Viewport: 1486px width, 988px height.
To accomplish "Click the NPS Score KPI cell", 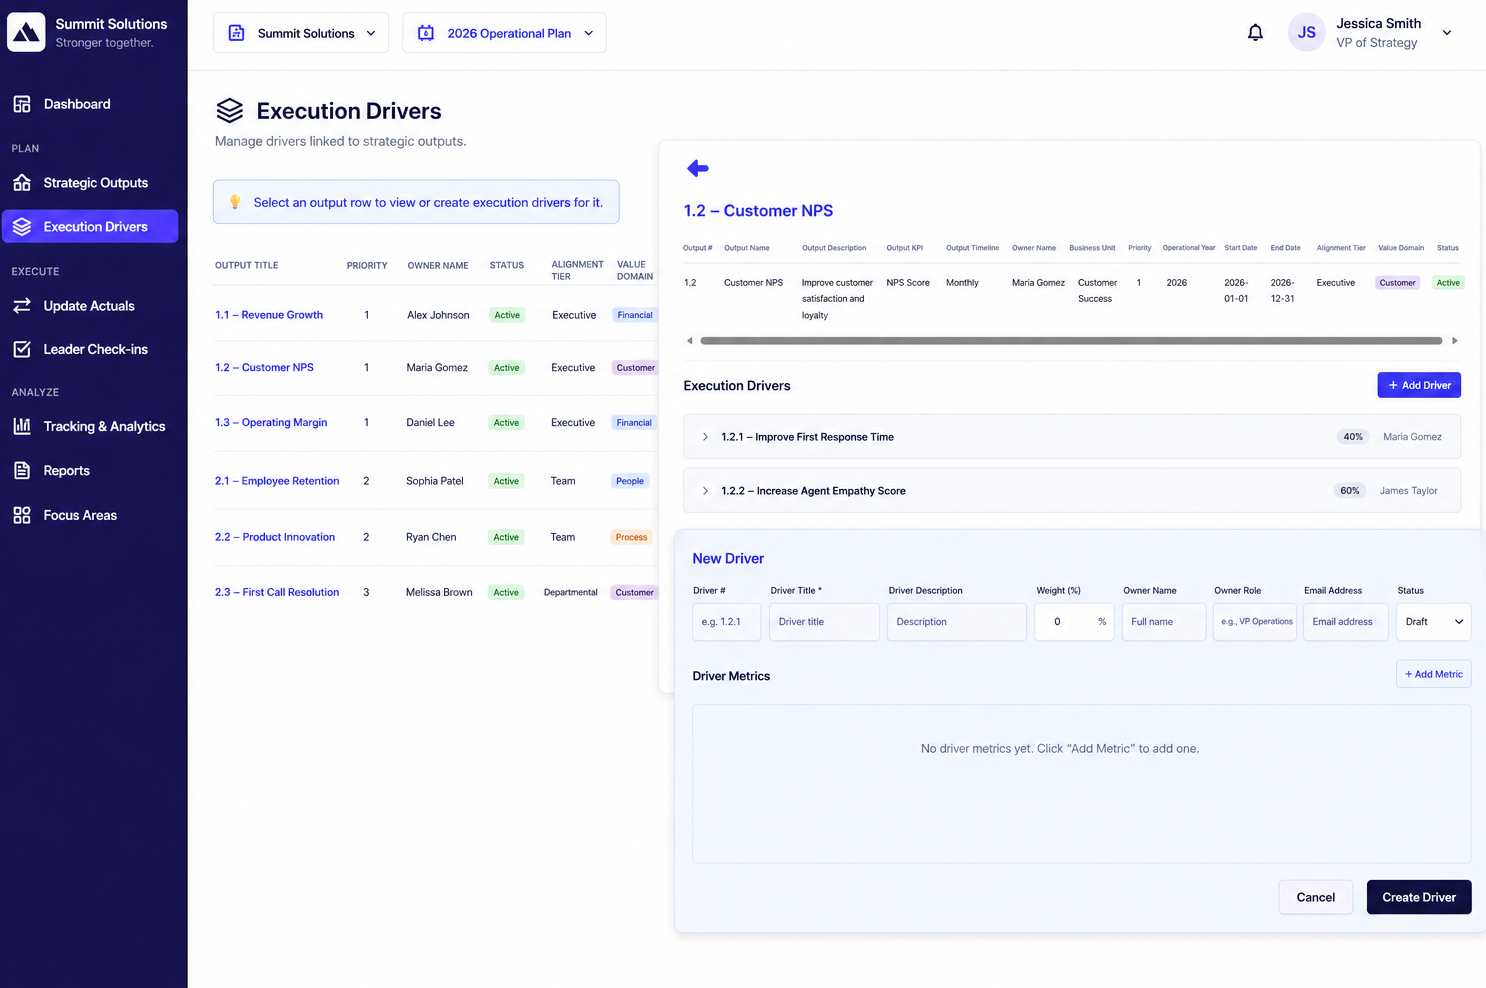I will 908,283.
